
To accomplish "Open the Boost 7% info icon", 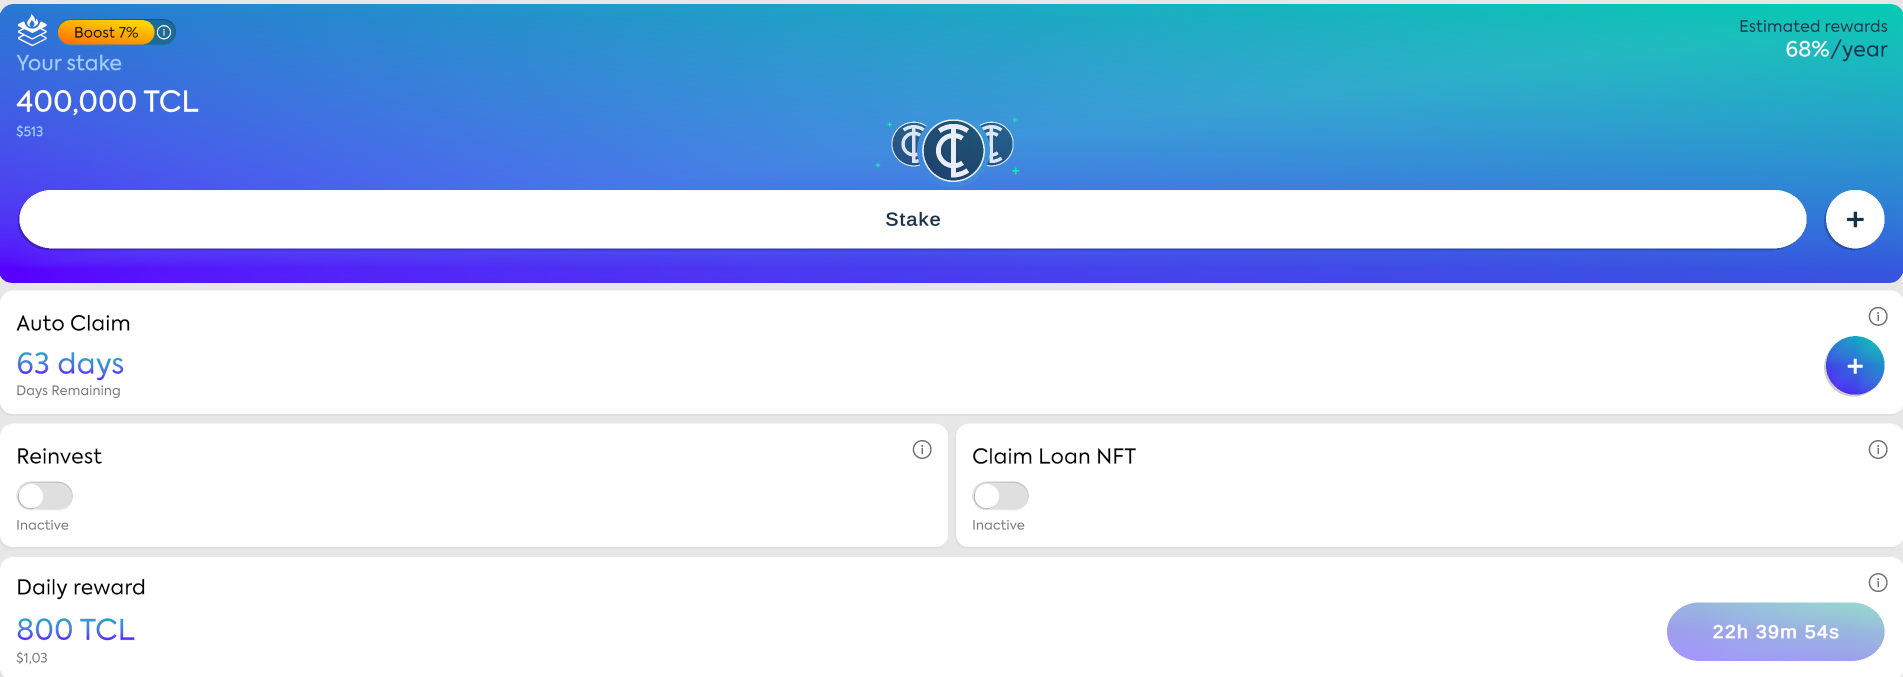I will click(165, 32).
